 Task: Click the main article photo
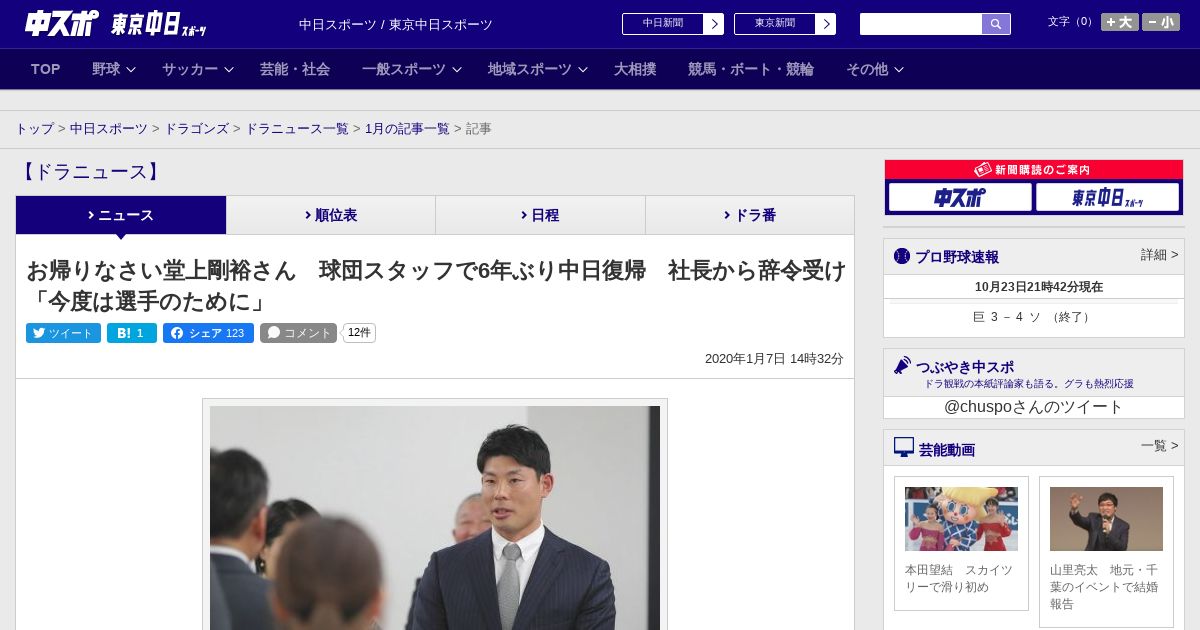tap(435, 517)
